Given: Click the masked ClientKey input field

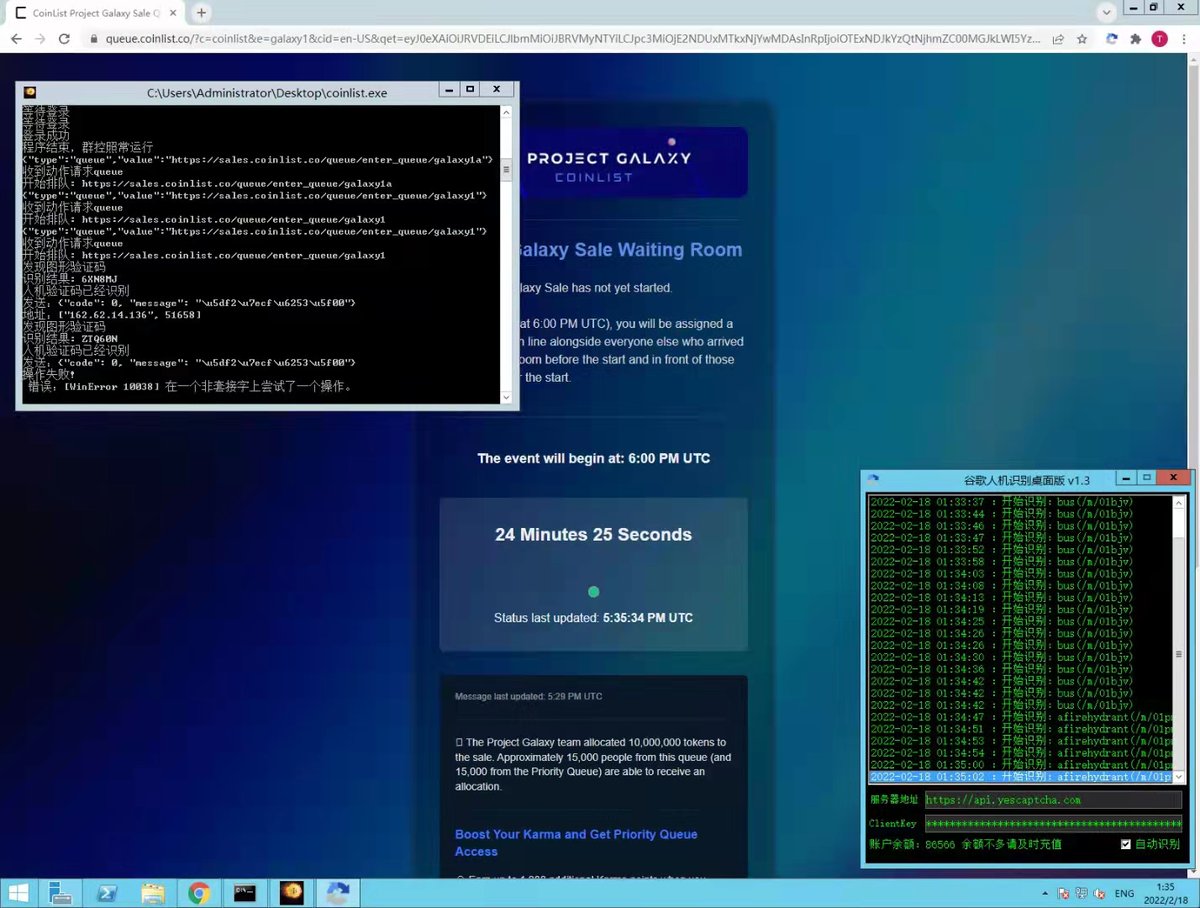Looking at the screenshot, I should 1053,824.
